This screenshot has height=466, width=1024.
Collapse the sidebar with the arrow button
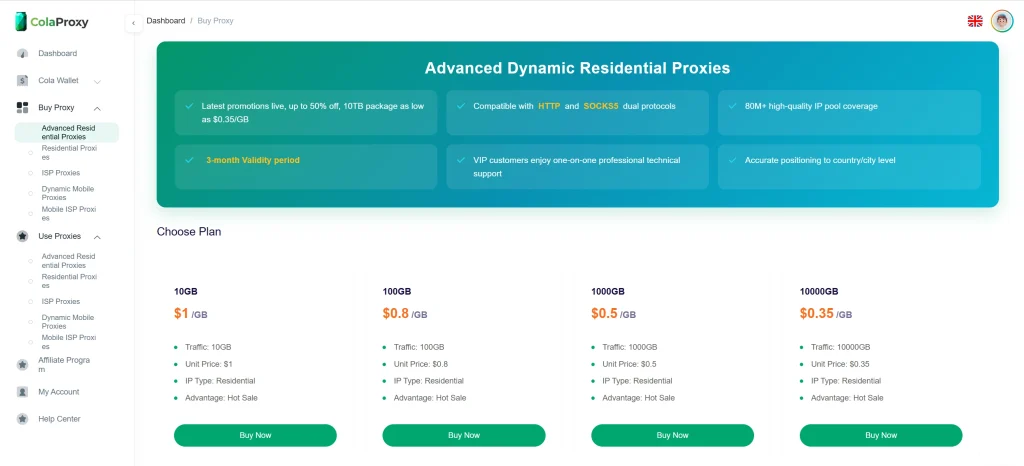pos(133,23)
